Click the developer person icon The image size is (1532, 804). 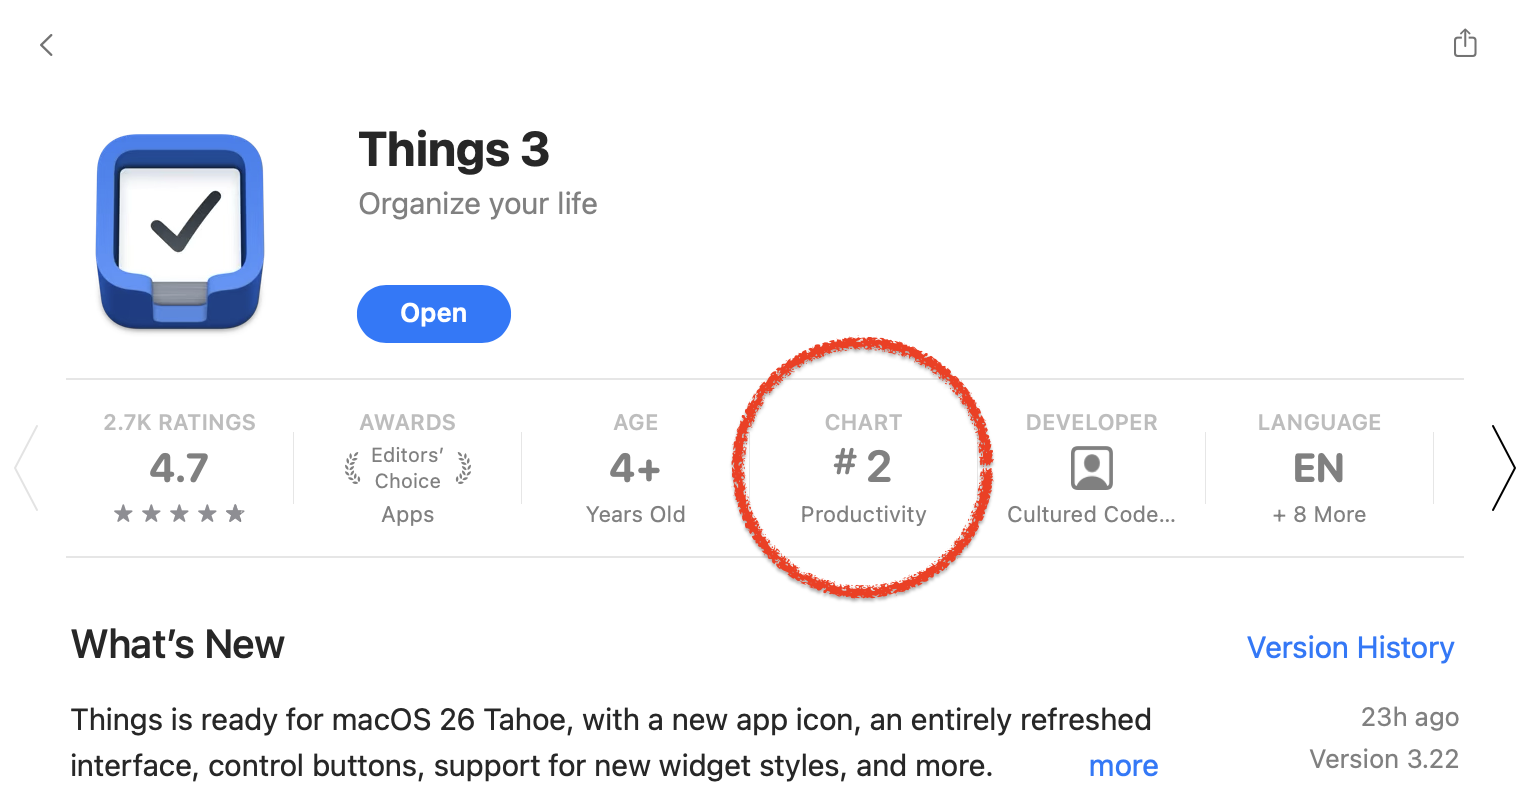(x=1091, y=468)
